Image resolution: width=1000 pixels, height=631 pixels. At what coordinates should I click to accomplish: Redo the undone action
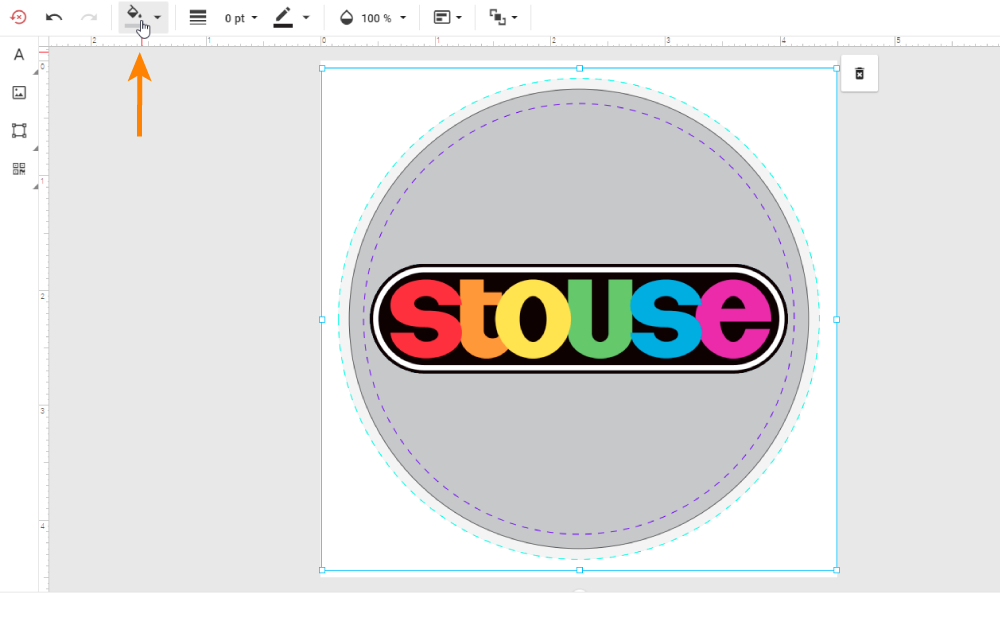pyautogui.click(x=89, y=17)
